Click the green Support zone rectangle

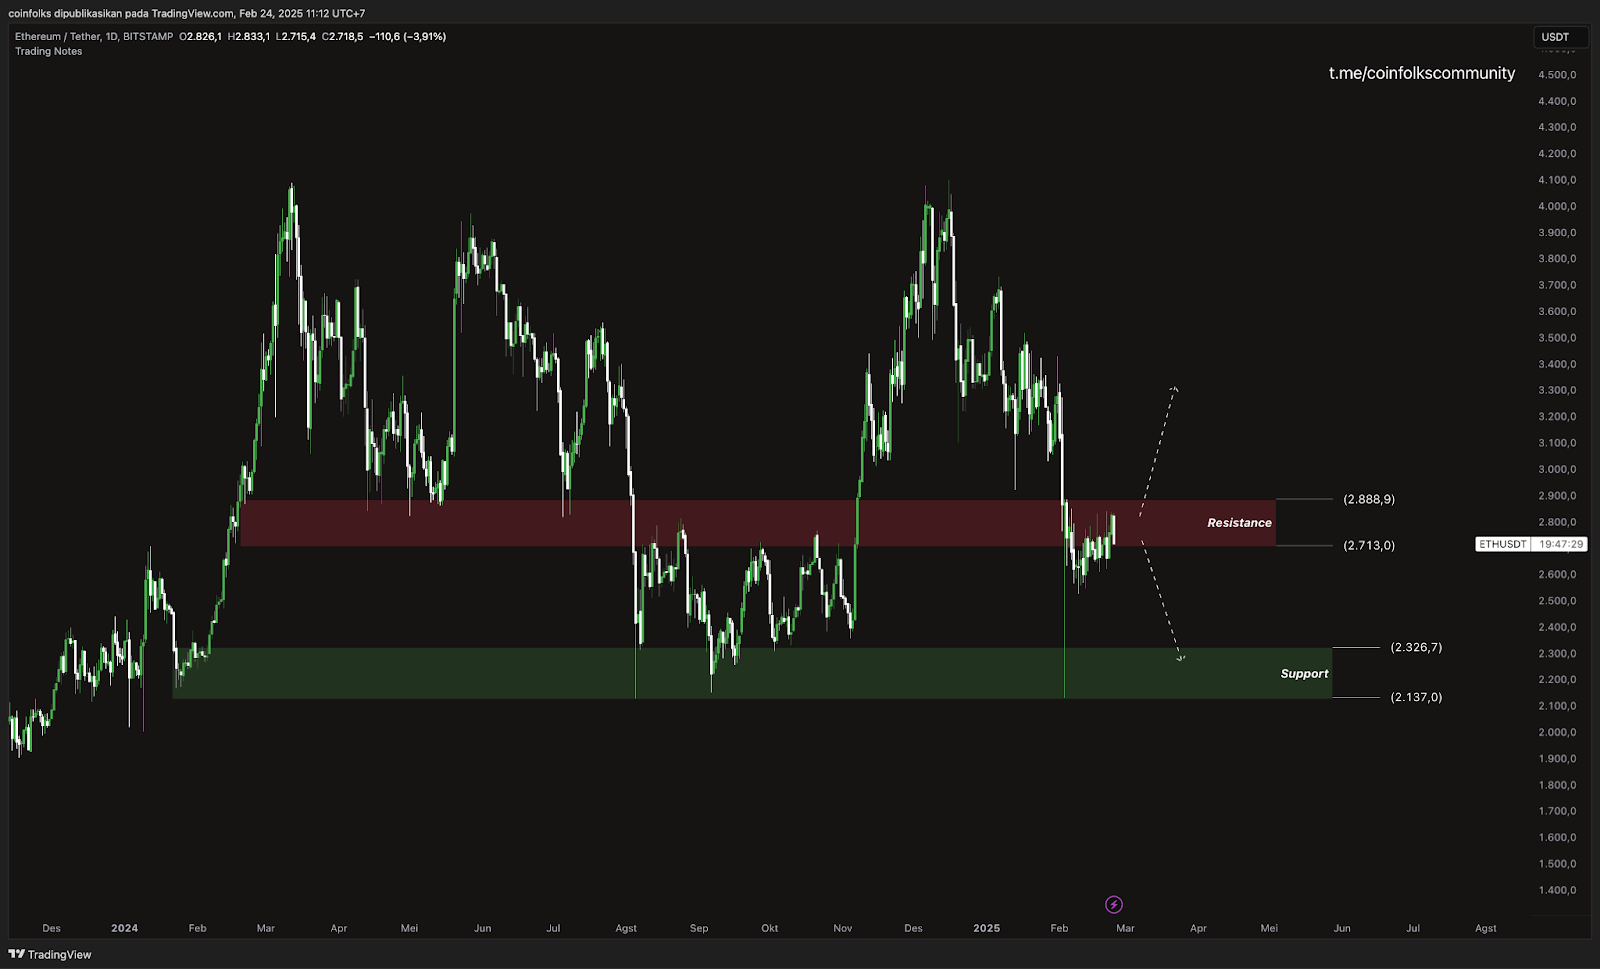[x=752, y=673]
